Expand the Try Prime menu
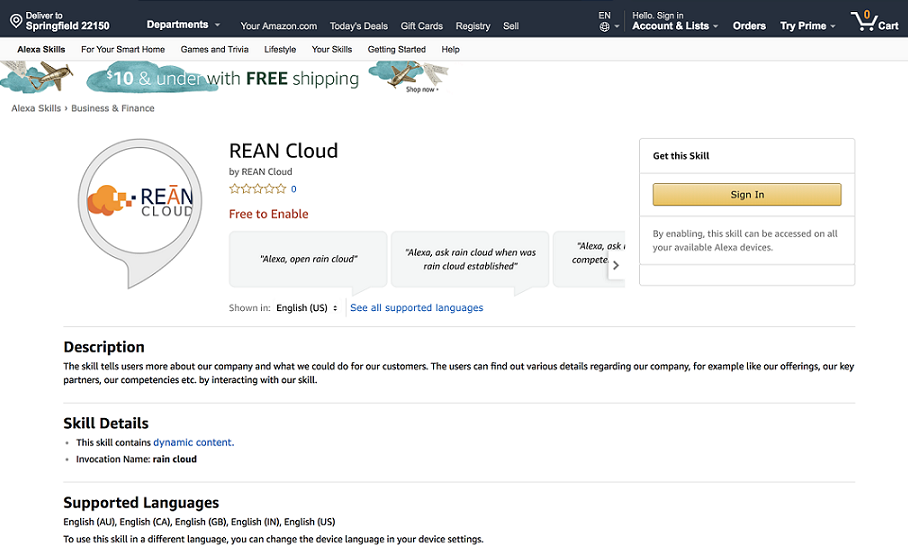This screenshot has height=552, width=908. (x=808, y=26)
